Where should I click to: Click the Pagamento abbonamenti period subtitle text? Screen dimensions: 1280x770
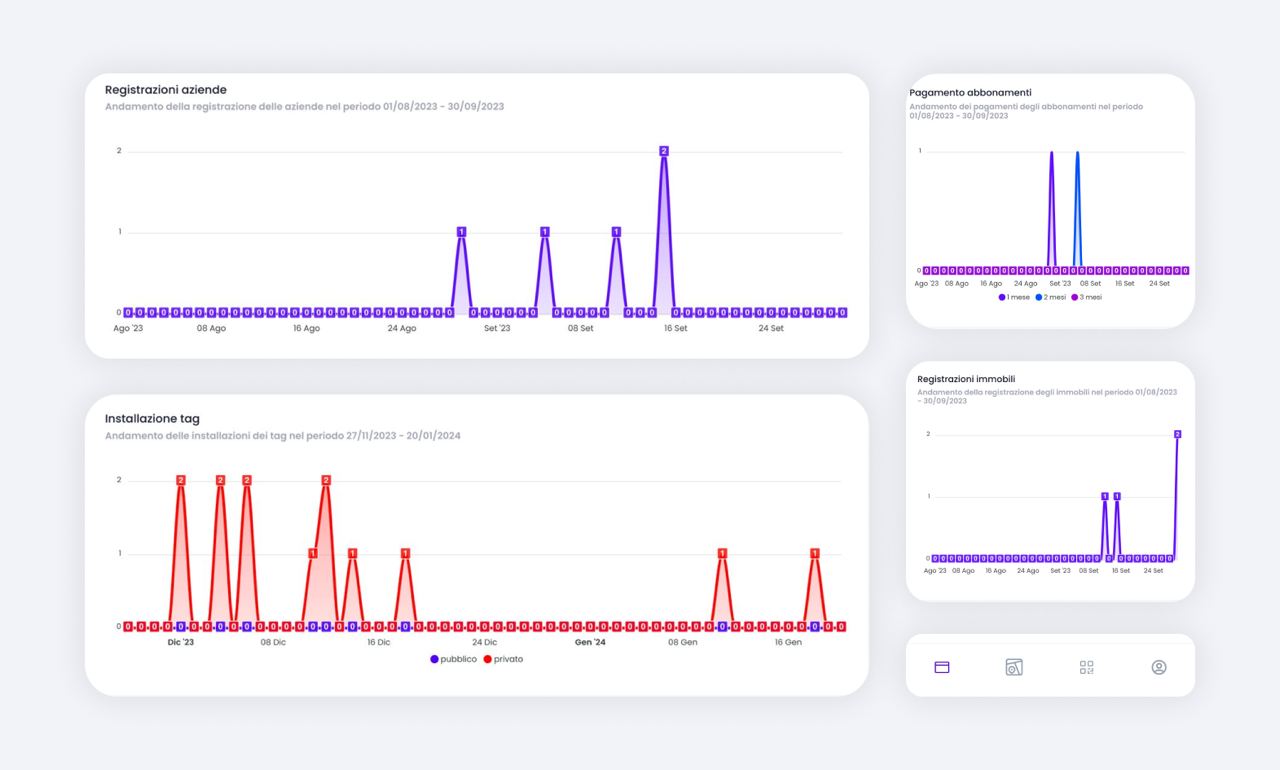click(1026, 111)
